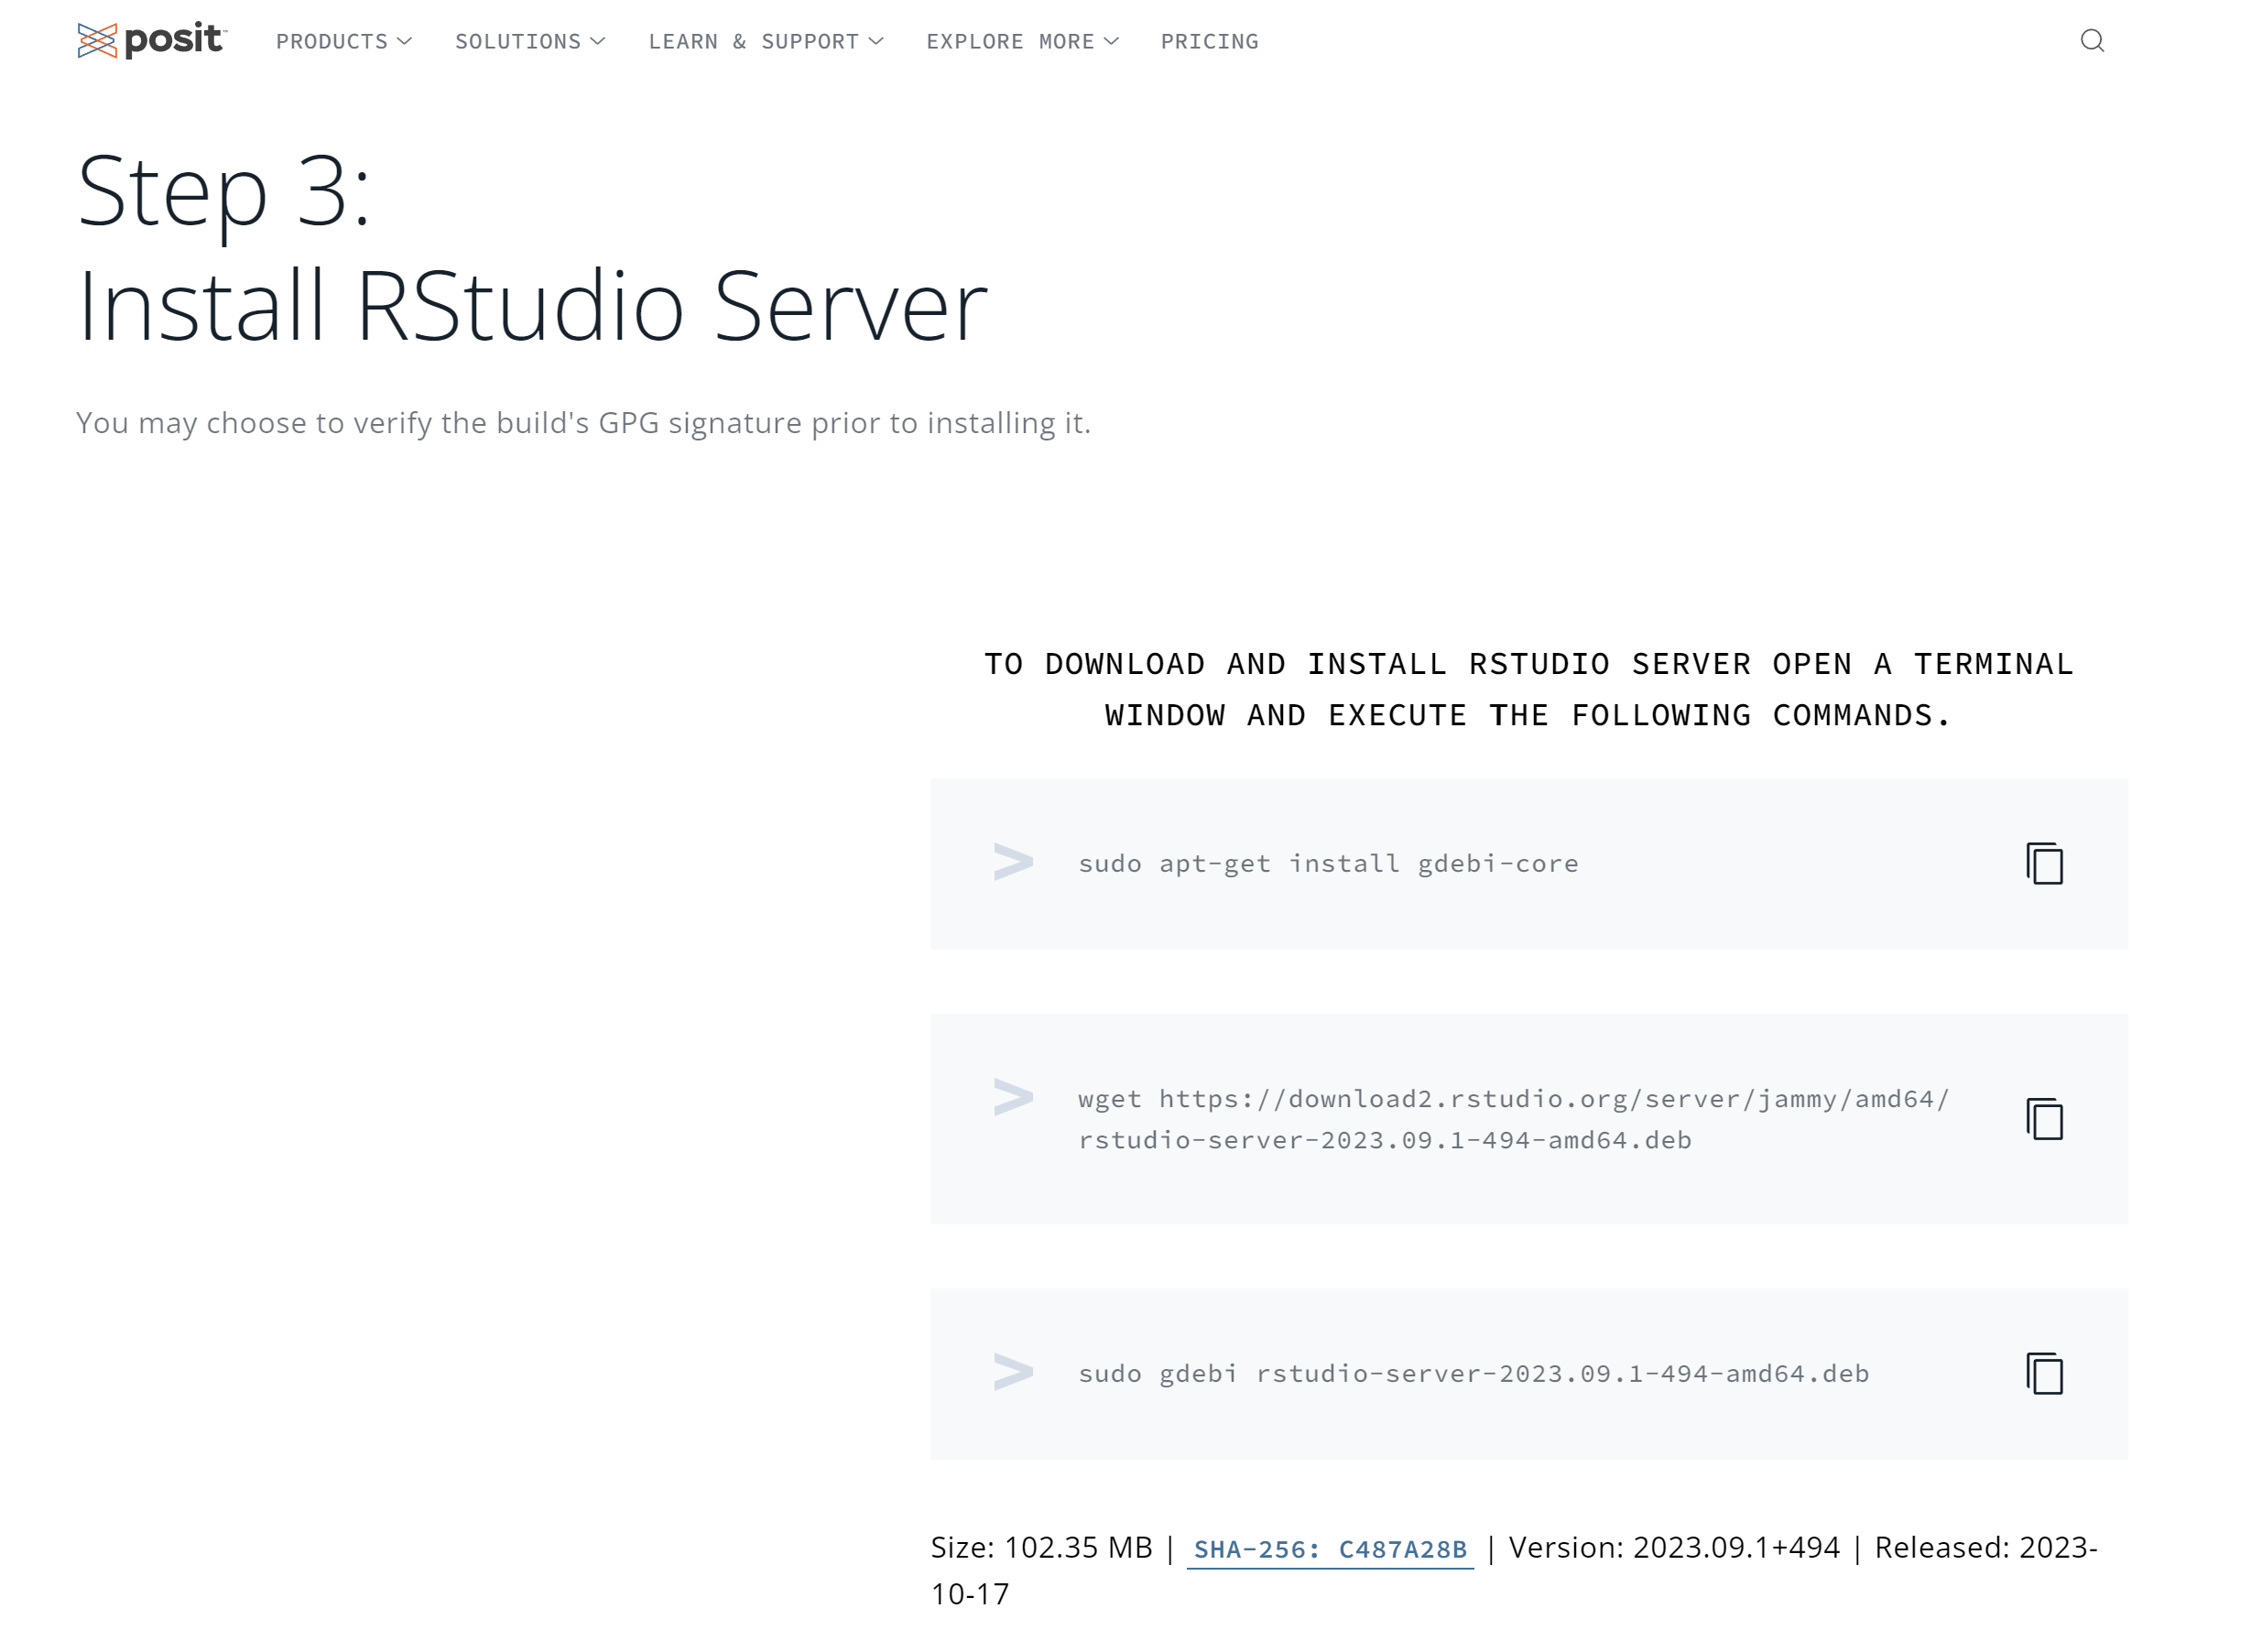Screen dimensions: 2251x1652
Task: Click the 'TO DOWNLOAD AND INSTALL RSTUDIO SERVER' instructions
Action: (1529, 690)
